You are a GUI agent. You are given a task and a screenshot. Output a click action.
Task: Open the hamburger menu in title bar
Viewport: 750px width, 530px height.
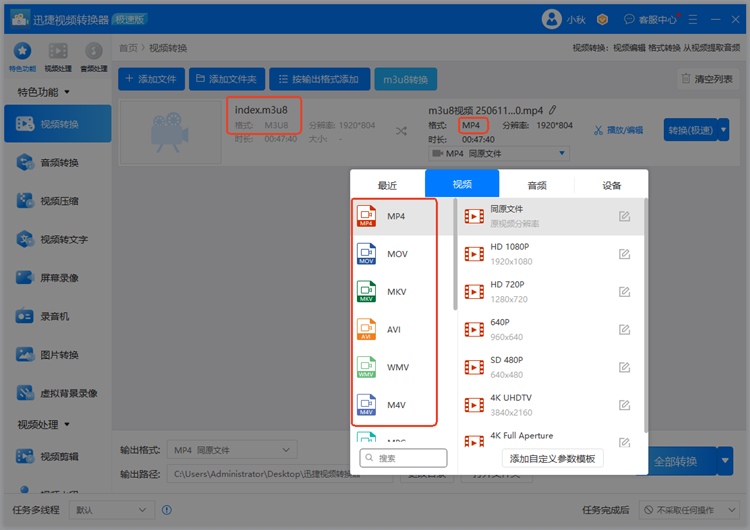tap(693, 19)
